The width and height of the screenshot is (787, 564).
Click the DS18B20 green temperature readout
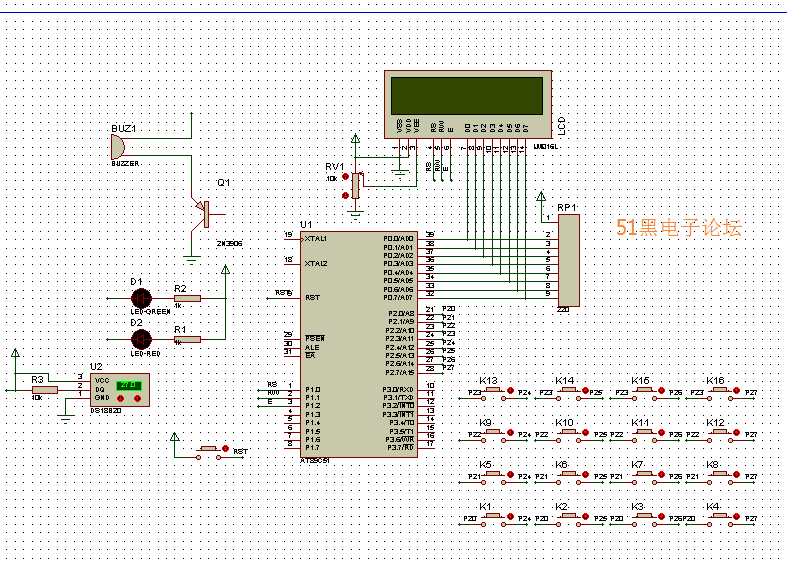coord(129,385)
